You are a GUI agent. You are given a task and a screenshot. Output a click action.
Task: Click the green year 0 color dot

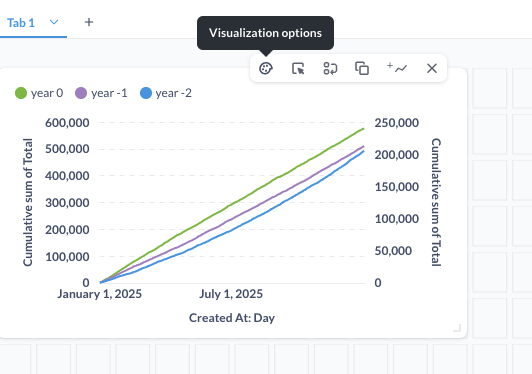[21, 93]
